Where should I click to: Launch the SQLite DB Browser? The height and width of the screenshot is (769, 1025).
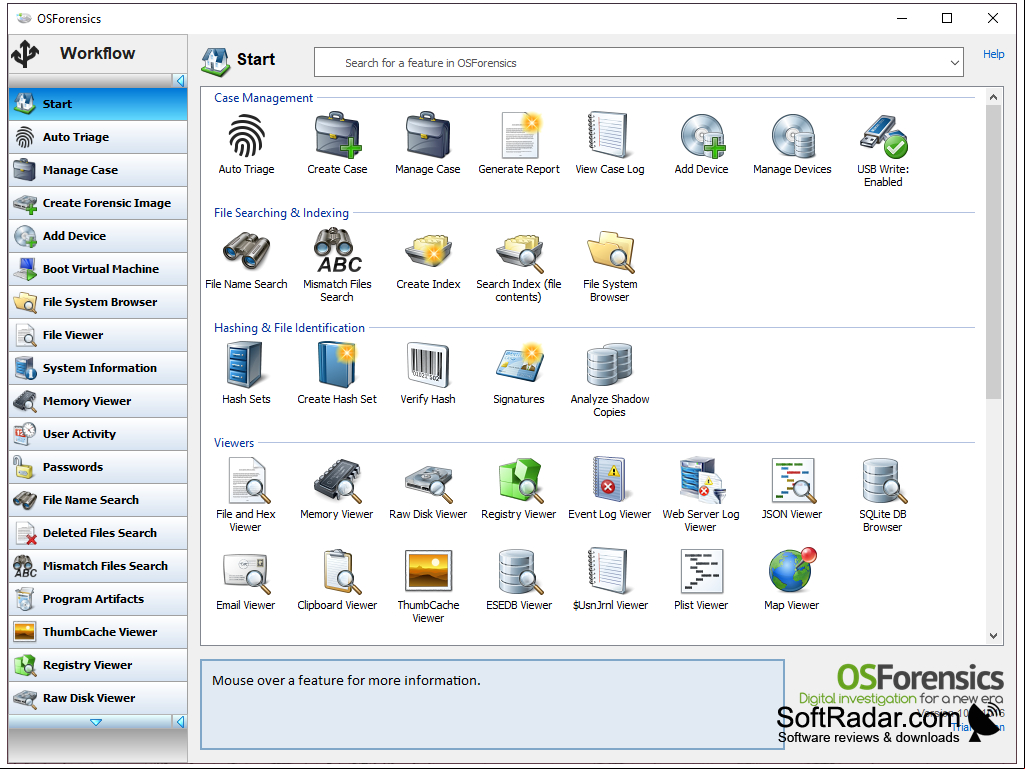pos(882,495)
